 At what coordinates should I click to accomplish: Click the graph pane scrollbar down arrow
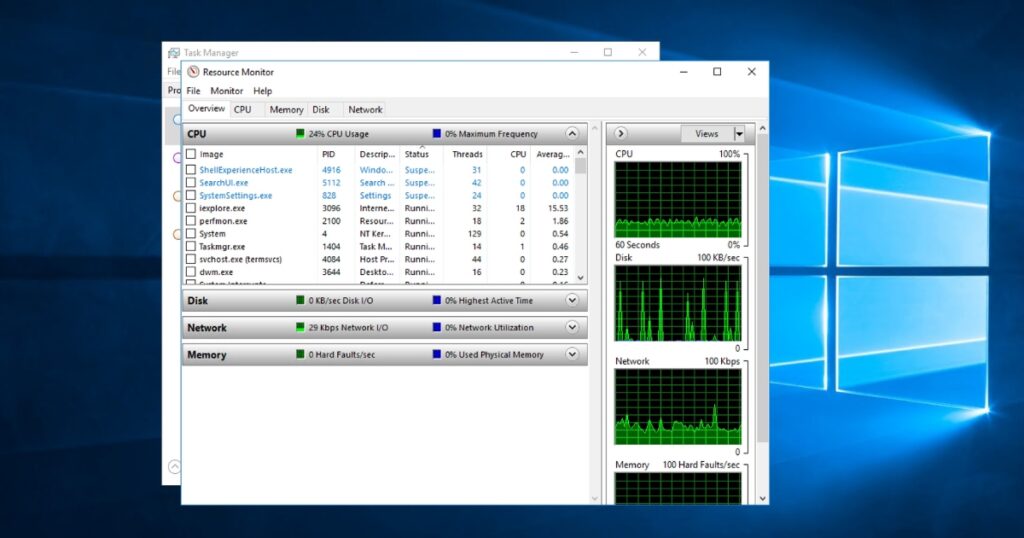pyautogui.click(x=762, y=498)
